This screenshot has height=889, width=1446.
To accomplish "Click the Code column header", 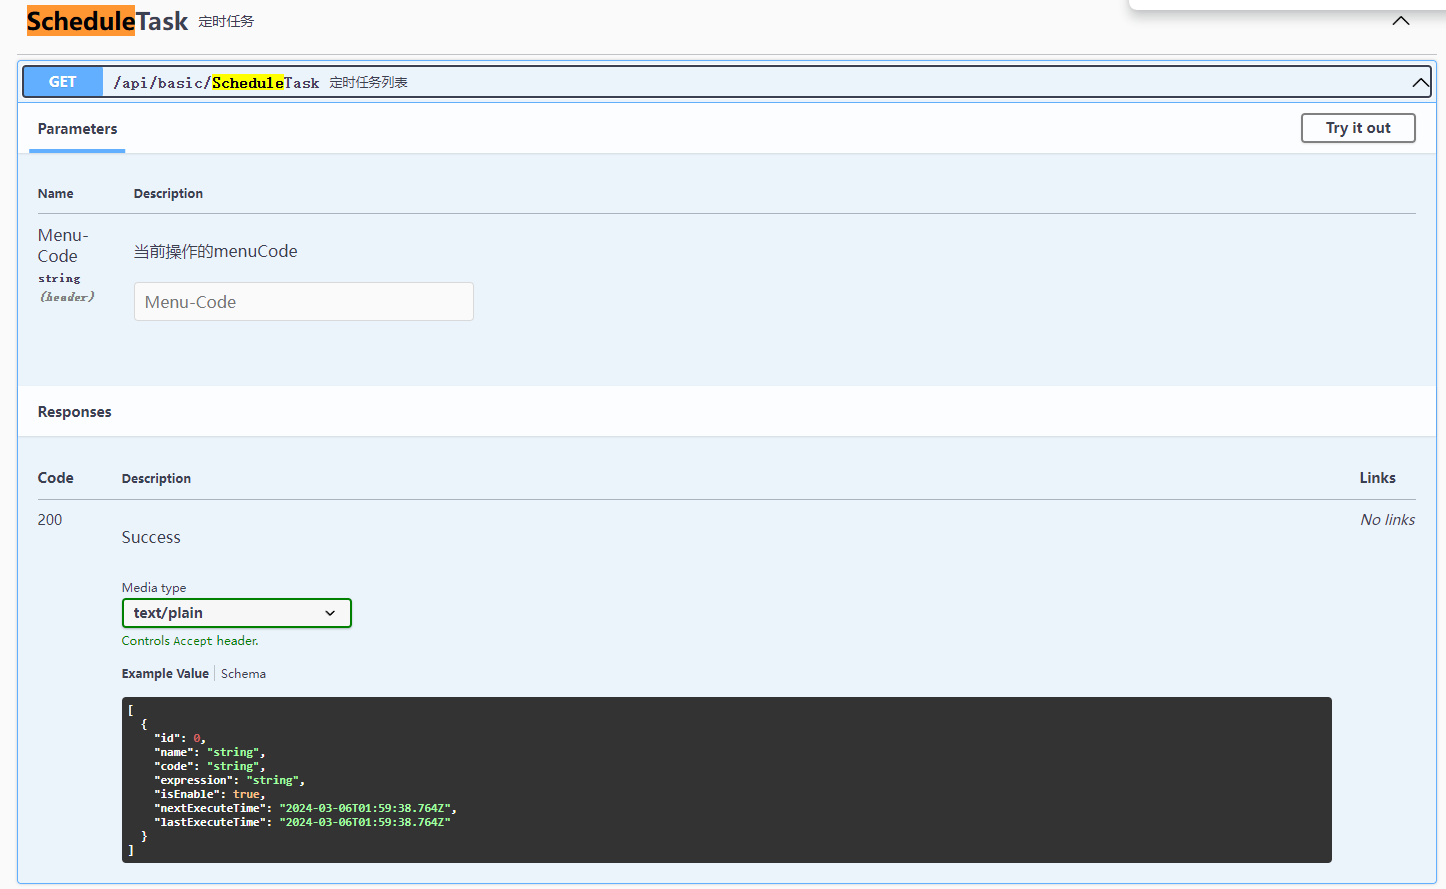I will [x=56, y=478].
